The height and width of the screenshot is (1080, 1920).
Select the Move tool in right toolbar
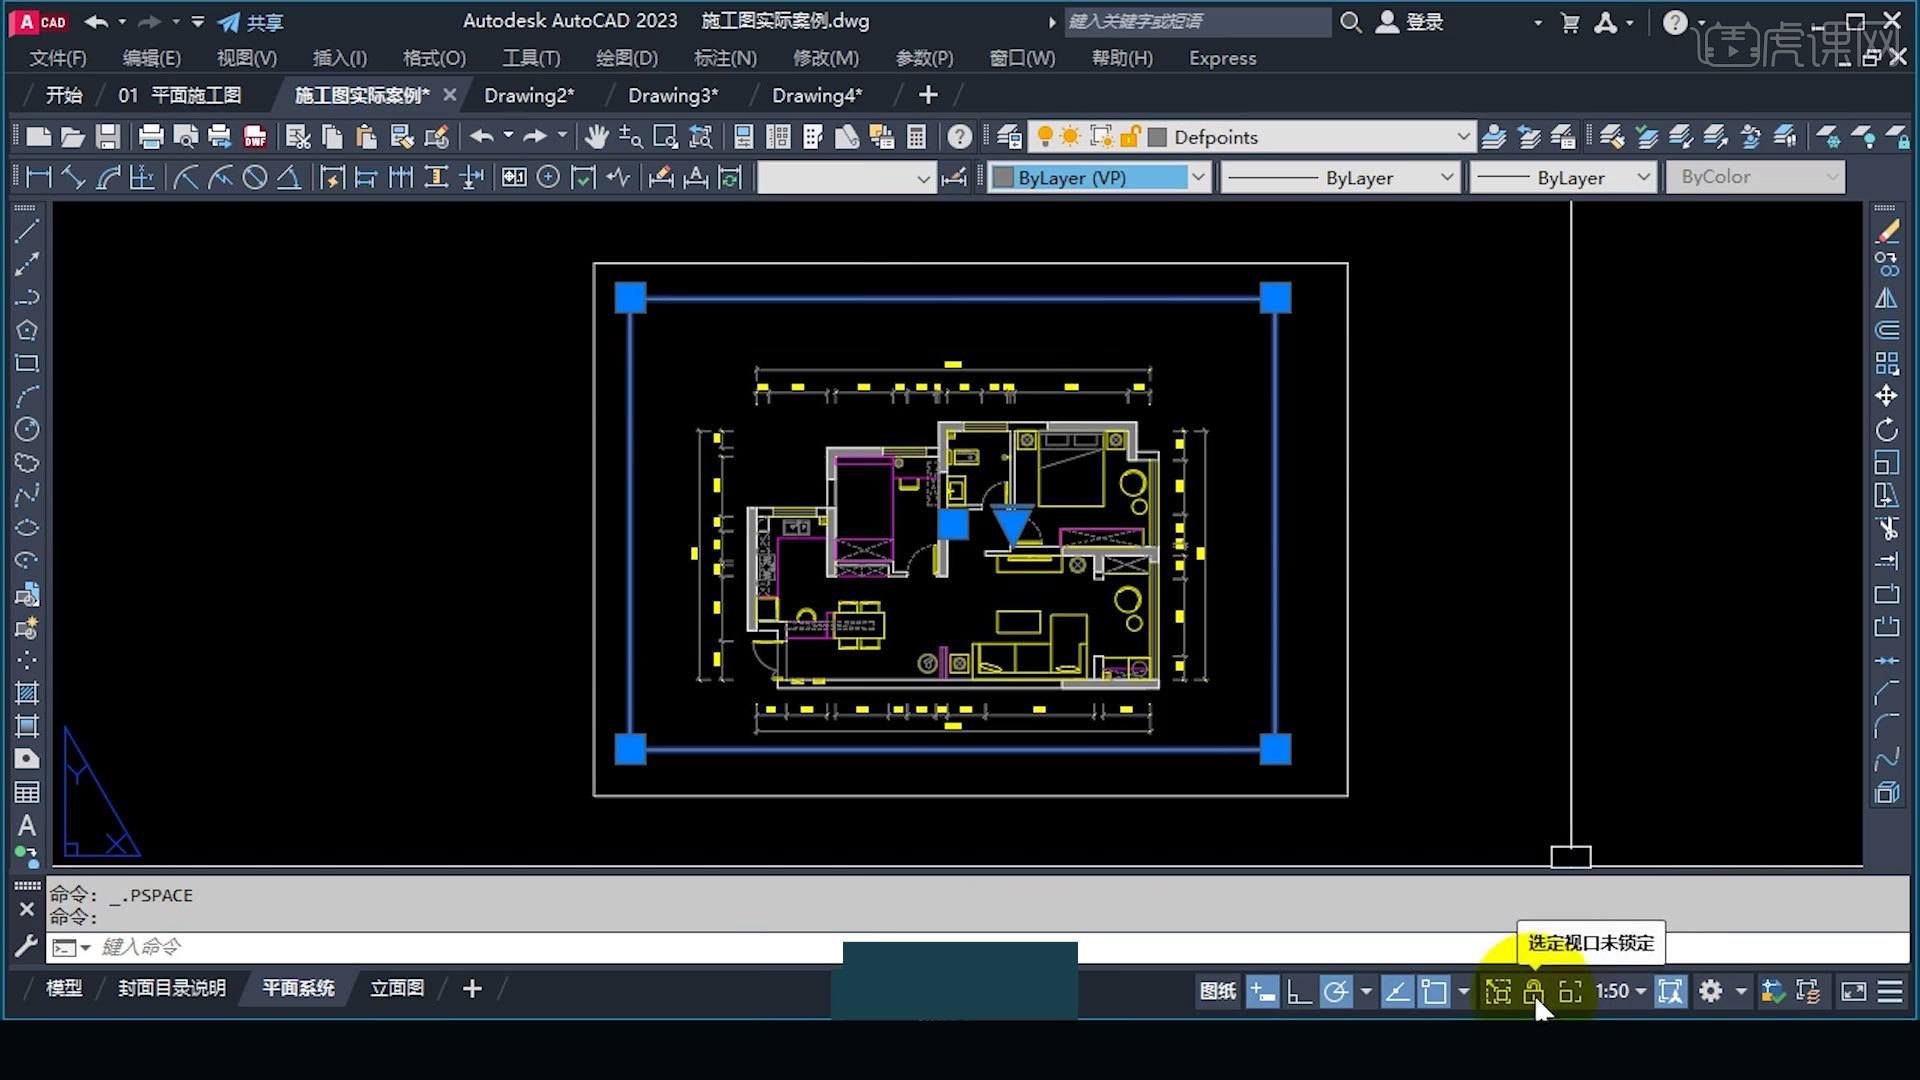coord(1886,396)
